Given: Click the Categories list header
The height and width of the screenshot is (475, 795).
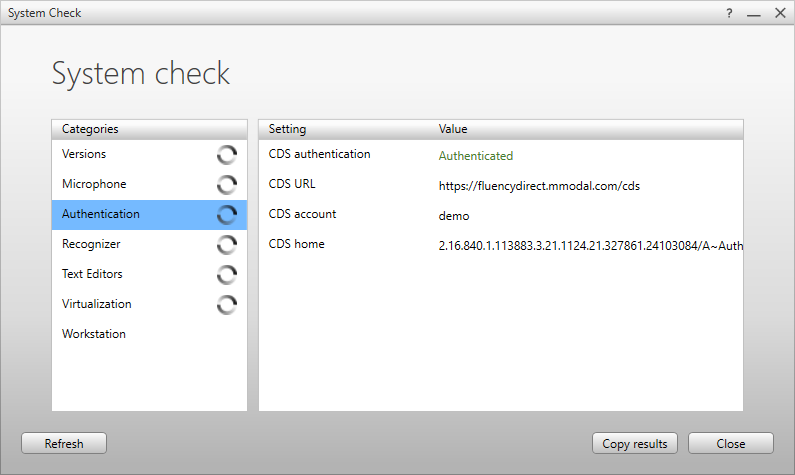Looking at the screenshot, I should [90, 129].
